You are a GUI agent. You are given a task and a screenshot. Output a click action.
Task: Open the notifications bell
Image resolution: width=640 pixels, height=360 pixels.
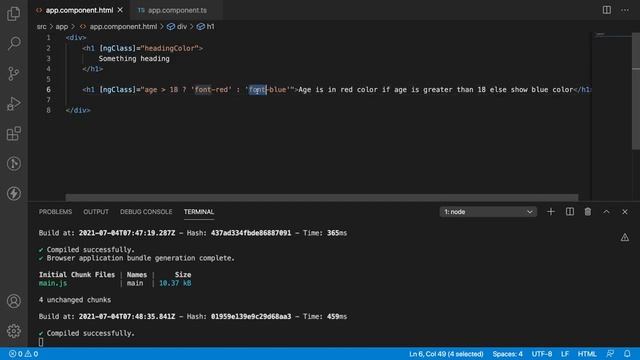point(627,354)
